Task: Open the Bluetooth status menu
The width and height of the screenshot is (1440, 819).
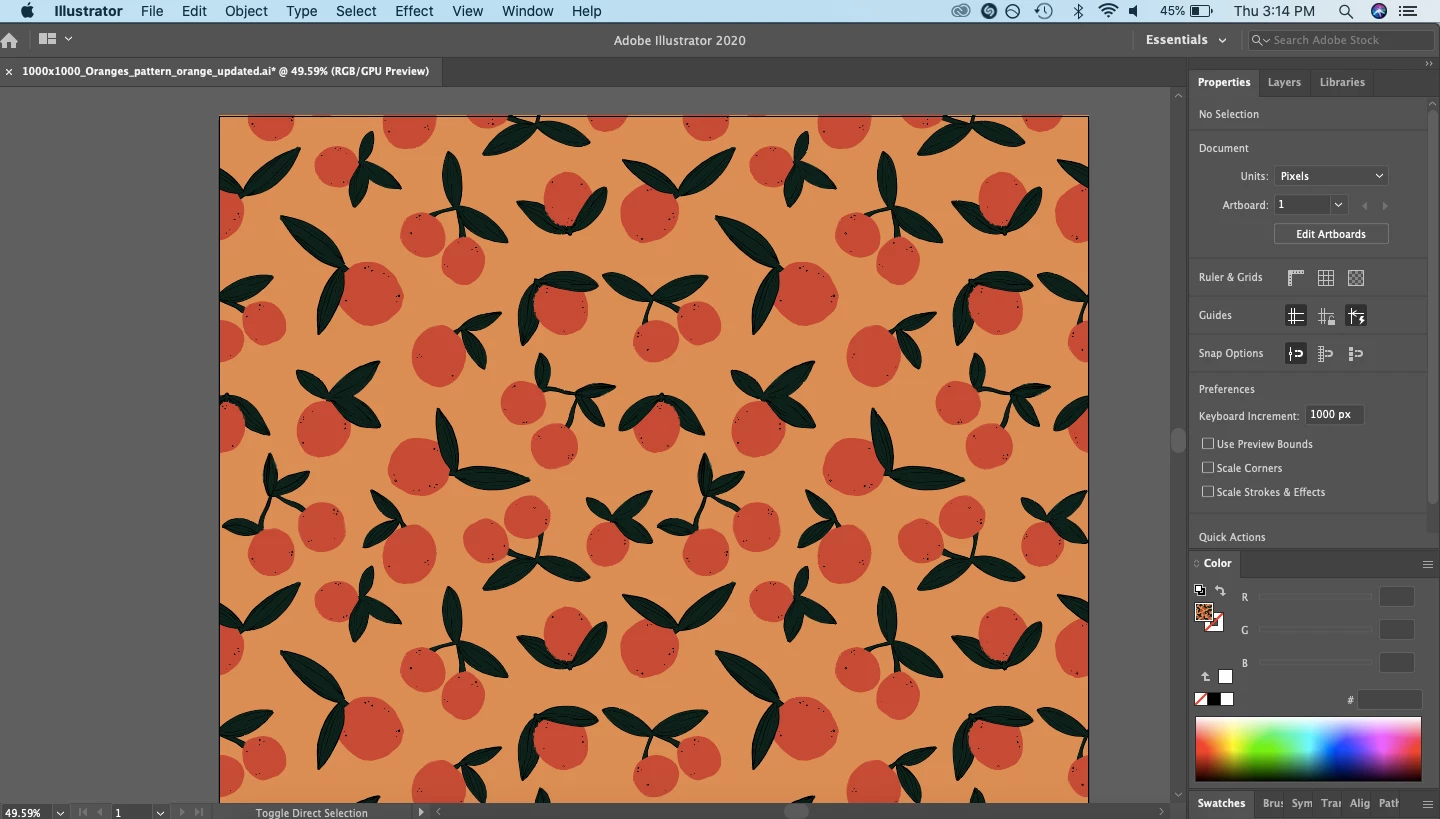Action: [1078, 11]
